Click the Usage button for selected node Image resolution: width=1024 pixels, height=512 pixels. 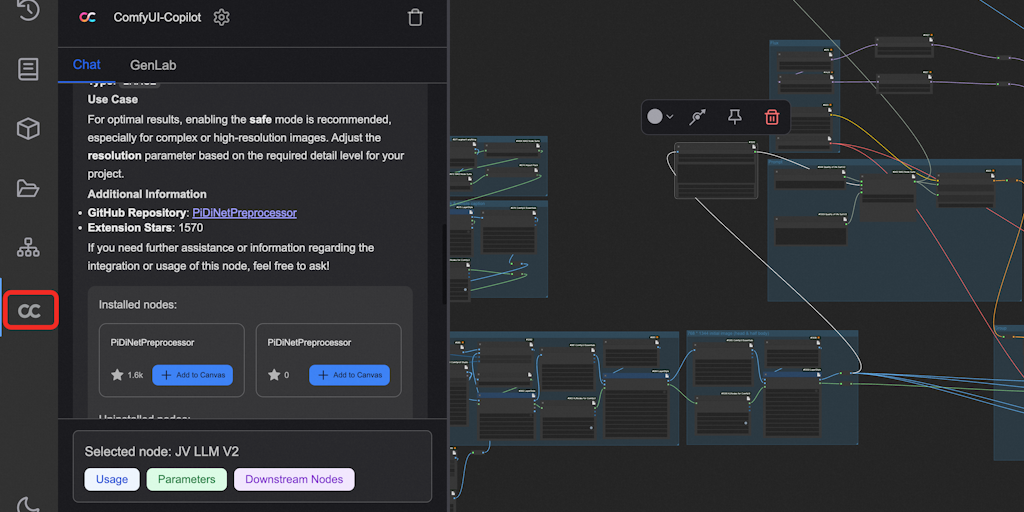(x=112, y=480)
